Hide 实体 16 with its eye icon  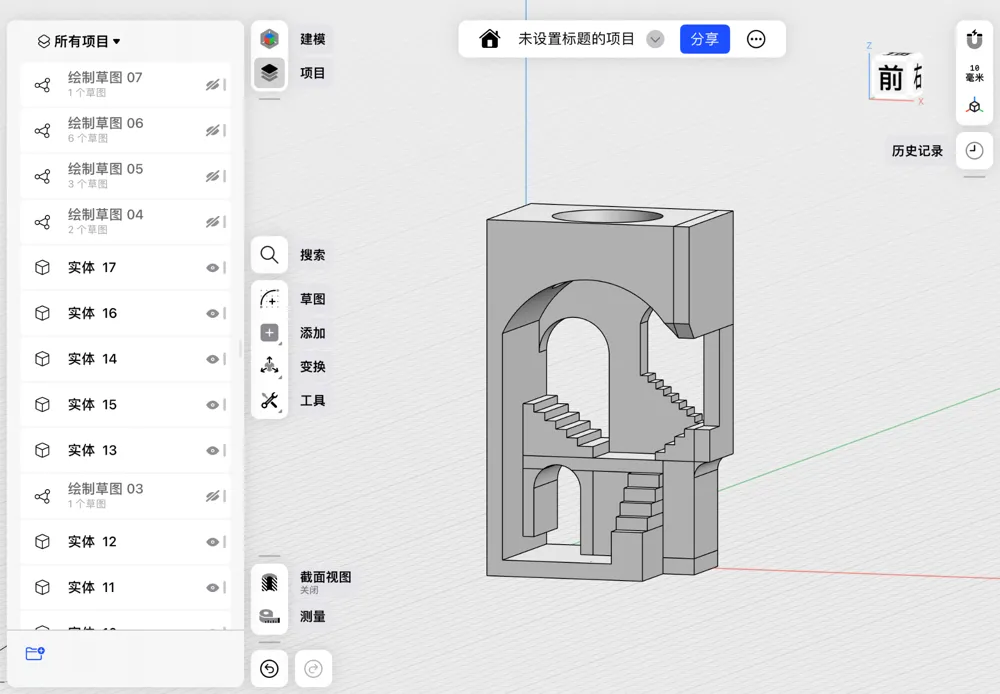[212, 313]
